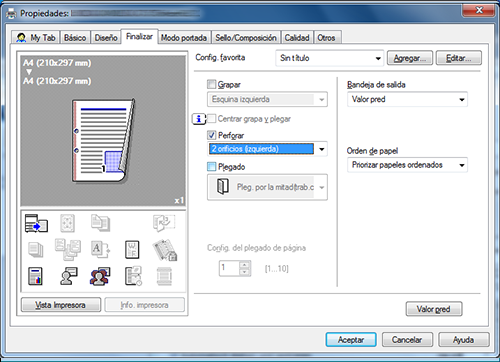Open the Otros tab
Viewport: 500px width, 362px height.
[x=327, y=38]
